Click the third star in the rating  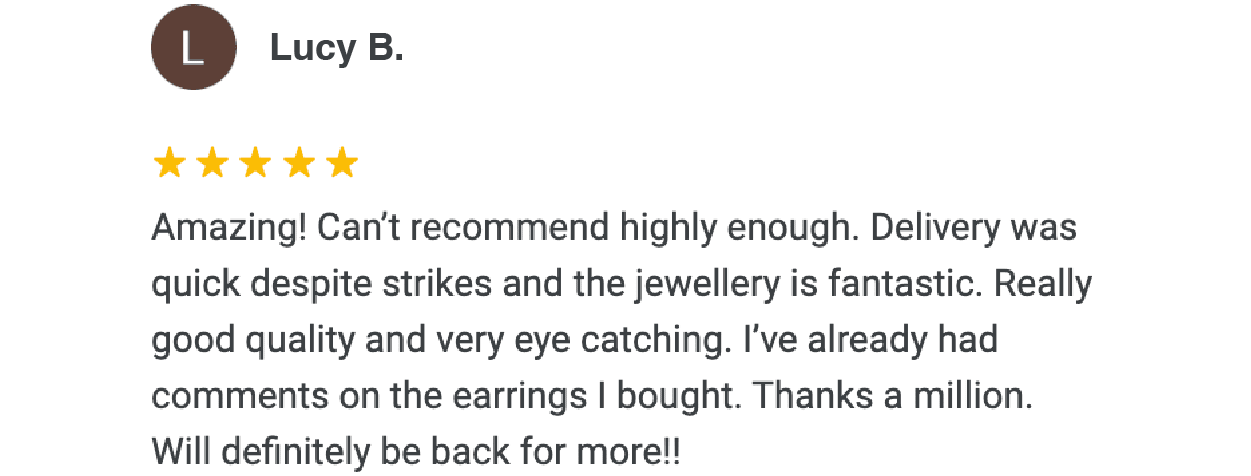point(255,163)
